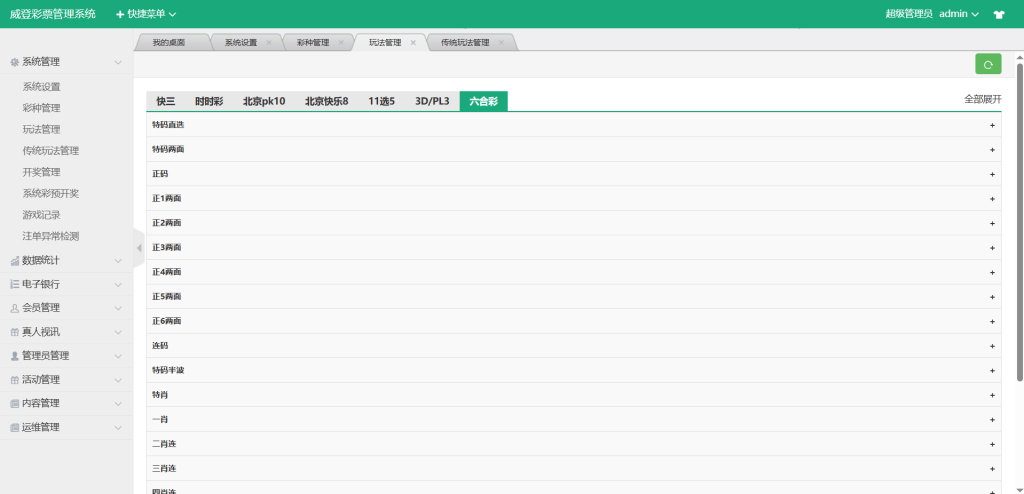Collapse the sidebar using the arrow handle
Viewport: 1024px width, 494px height.
pyautogui.click(x=138, y=247)
